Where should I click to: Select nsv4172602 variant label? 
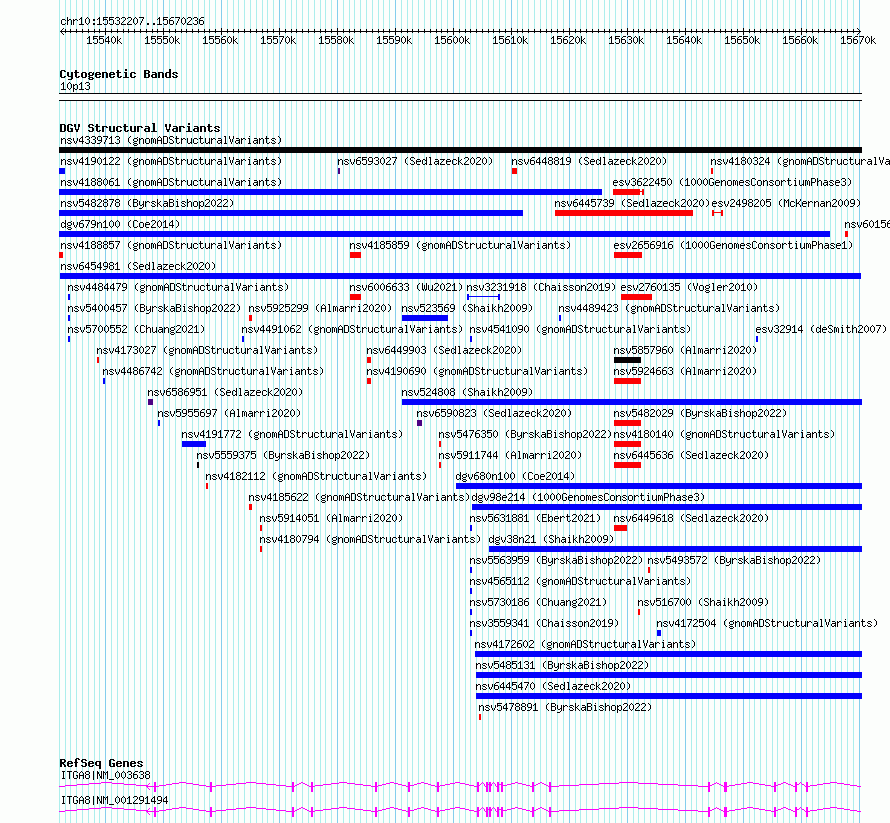(585, 644)
